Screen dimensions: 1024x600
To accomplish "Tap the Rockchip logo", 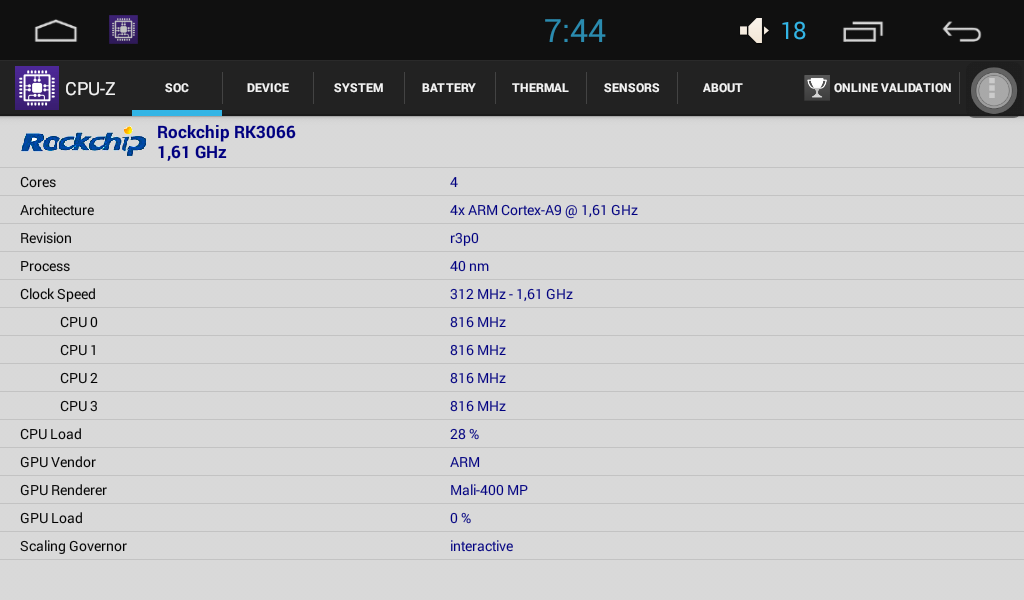I will click(x=84, y=141).
